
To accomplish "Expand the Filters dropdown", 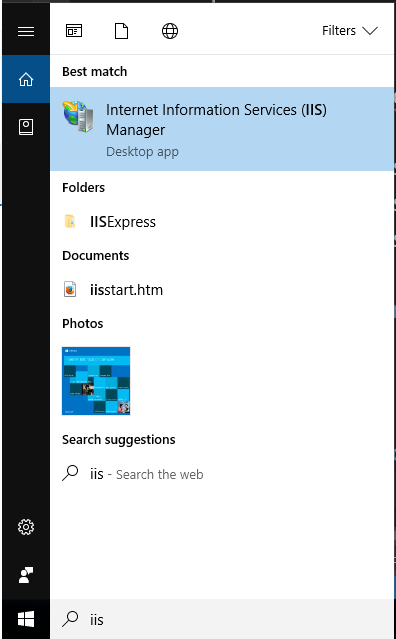I will pyautogui.click(x=350, y=31).
